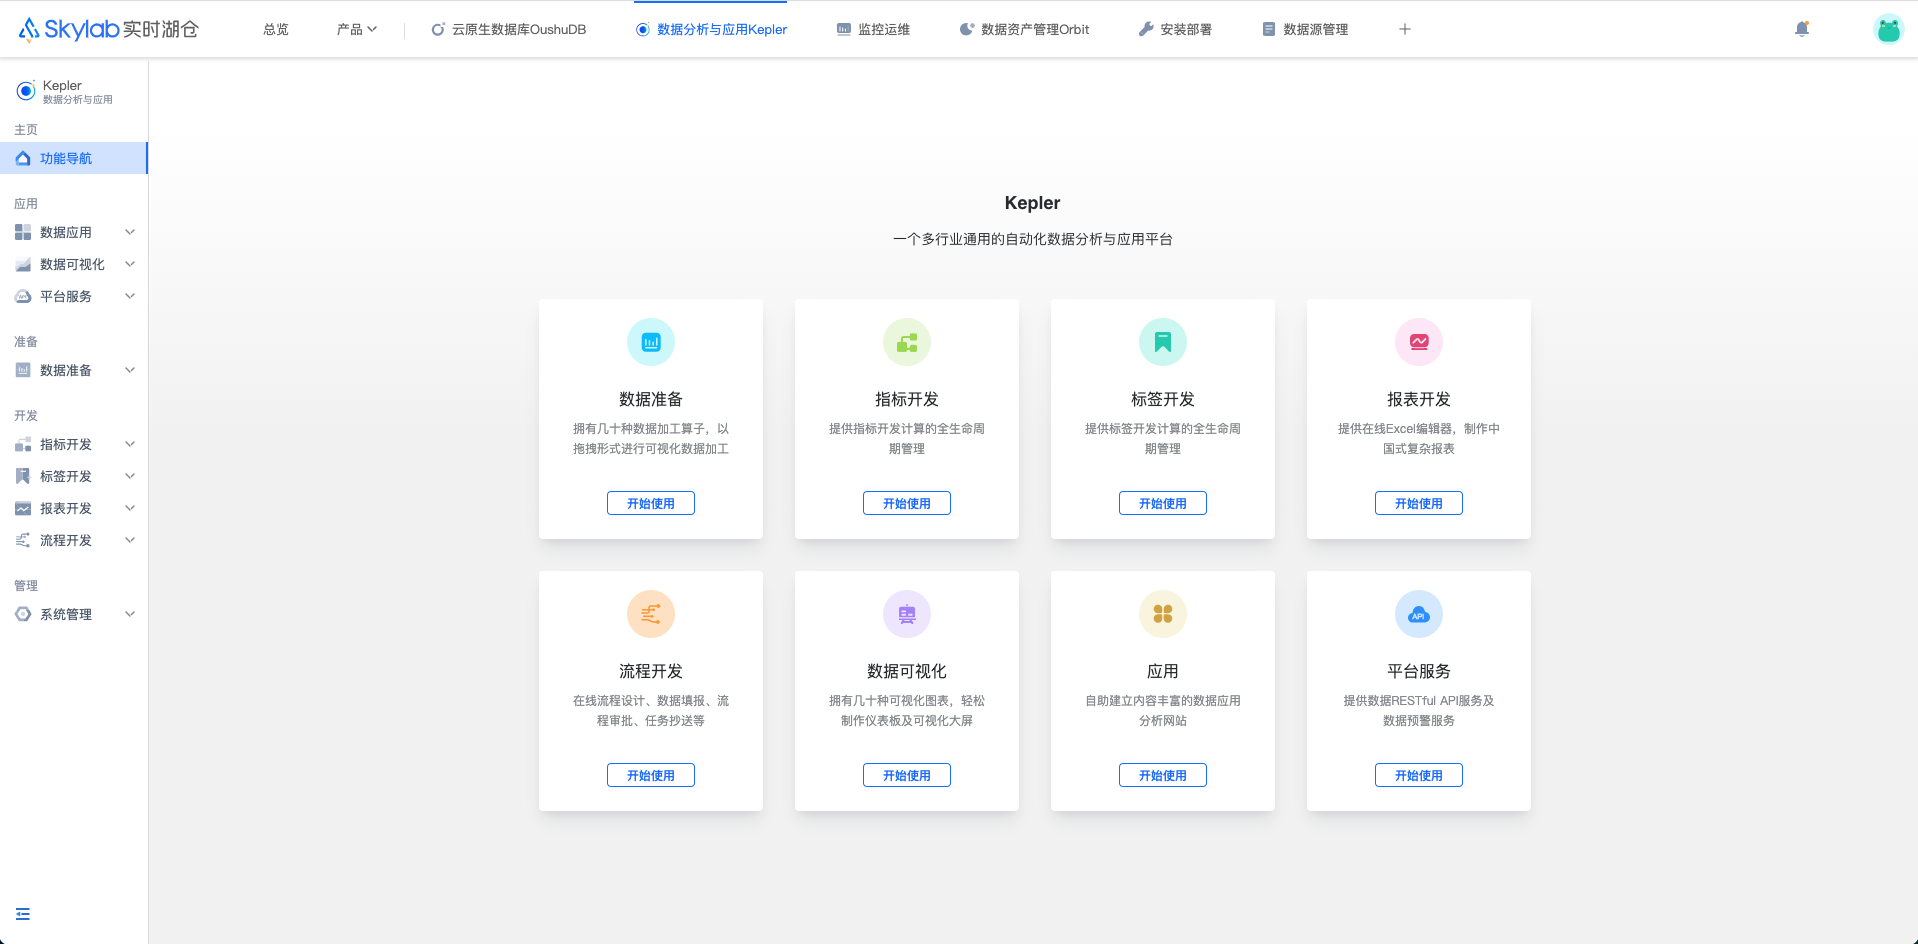Open the notification bell
The image size is (1918, 944).
coord(1802,29)
